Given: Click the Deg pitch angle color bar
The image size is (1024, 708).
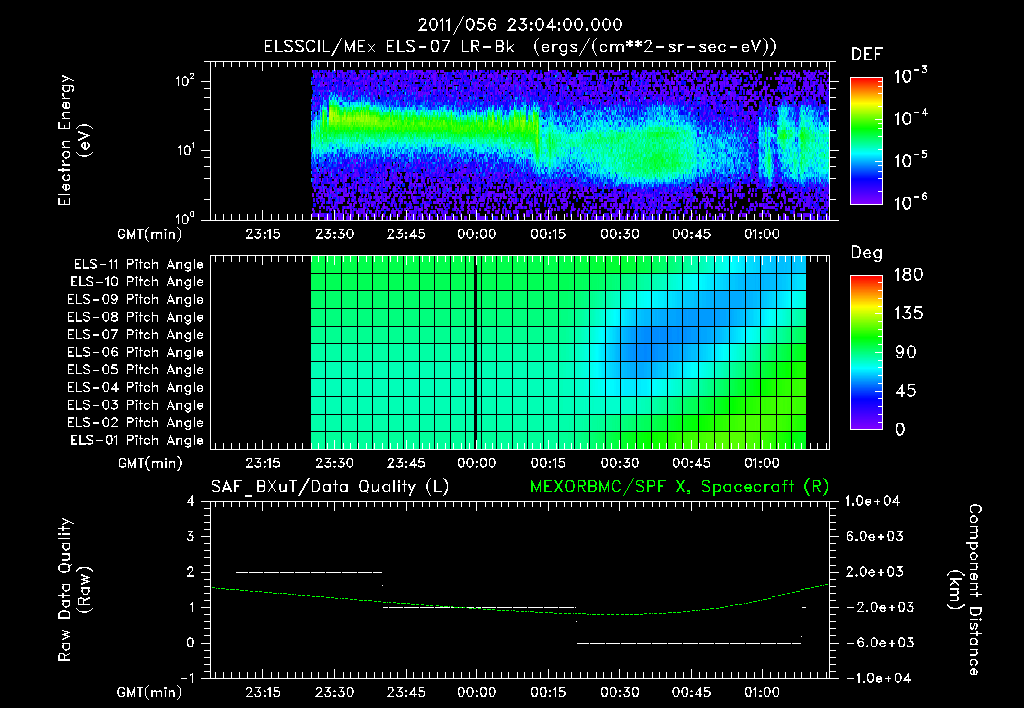Looking at the screenshot, I should pos(866,353).
